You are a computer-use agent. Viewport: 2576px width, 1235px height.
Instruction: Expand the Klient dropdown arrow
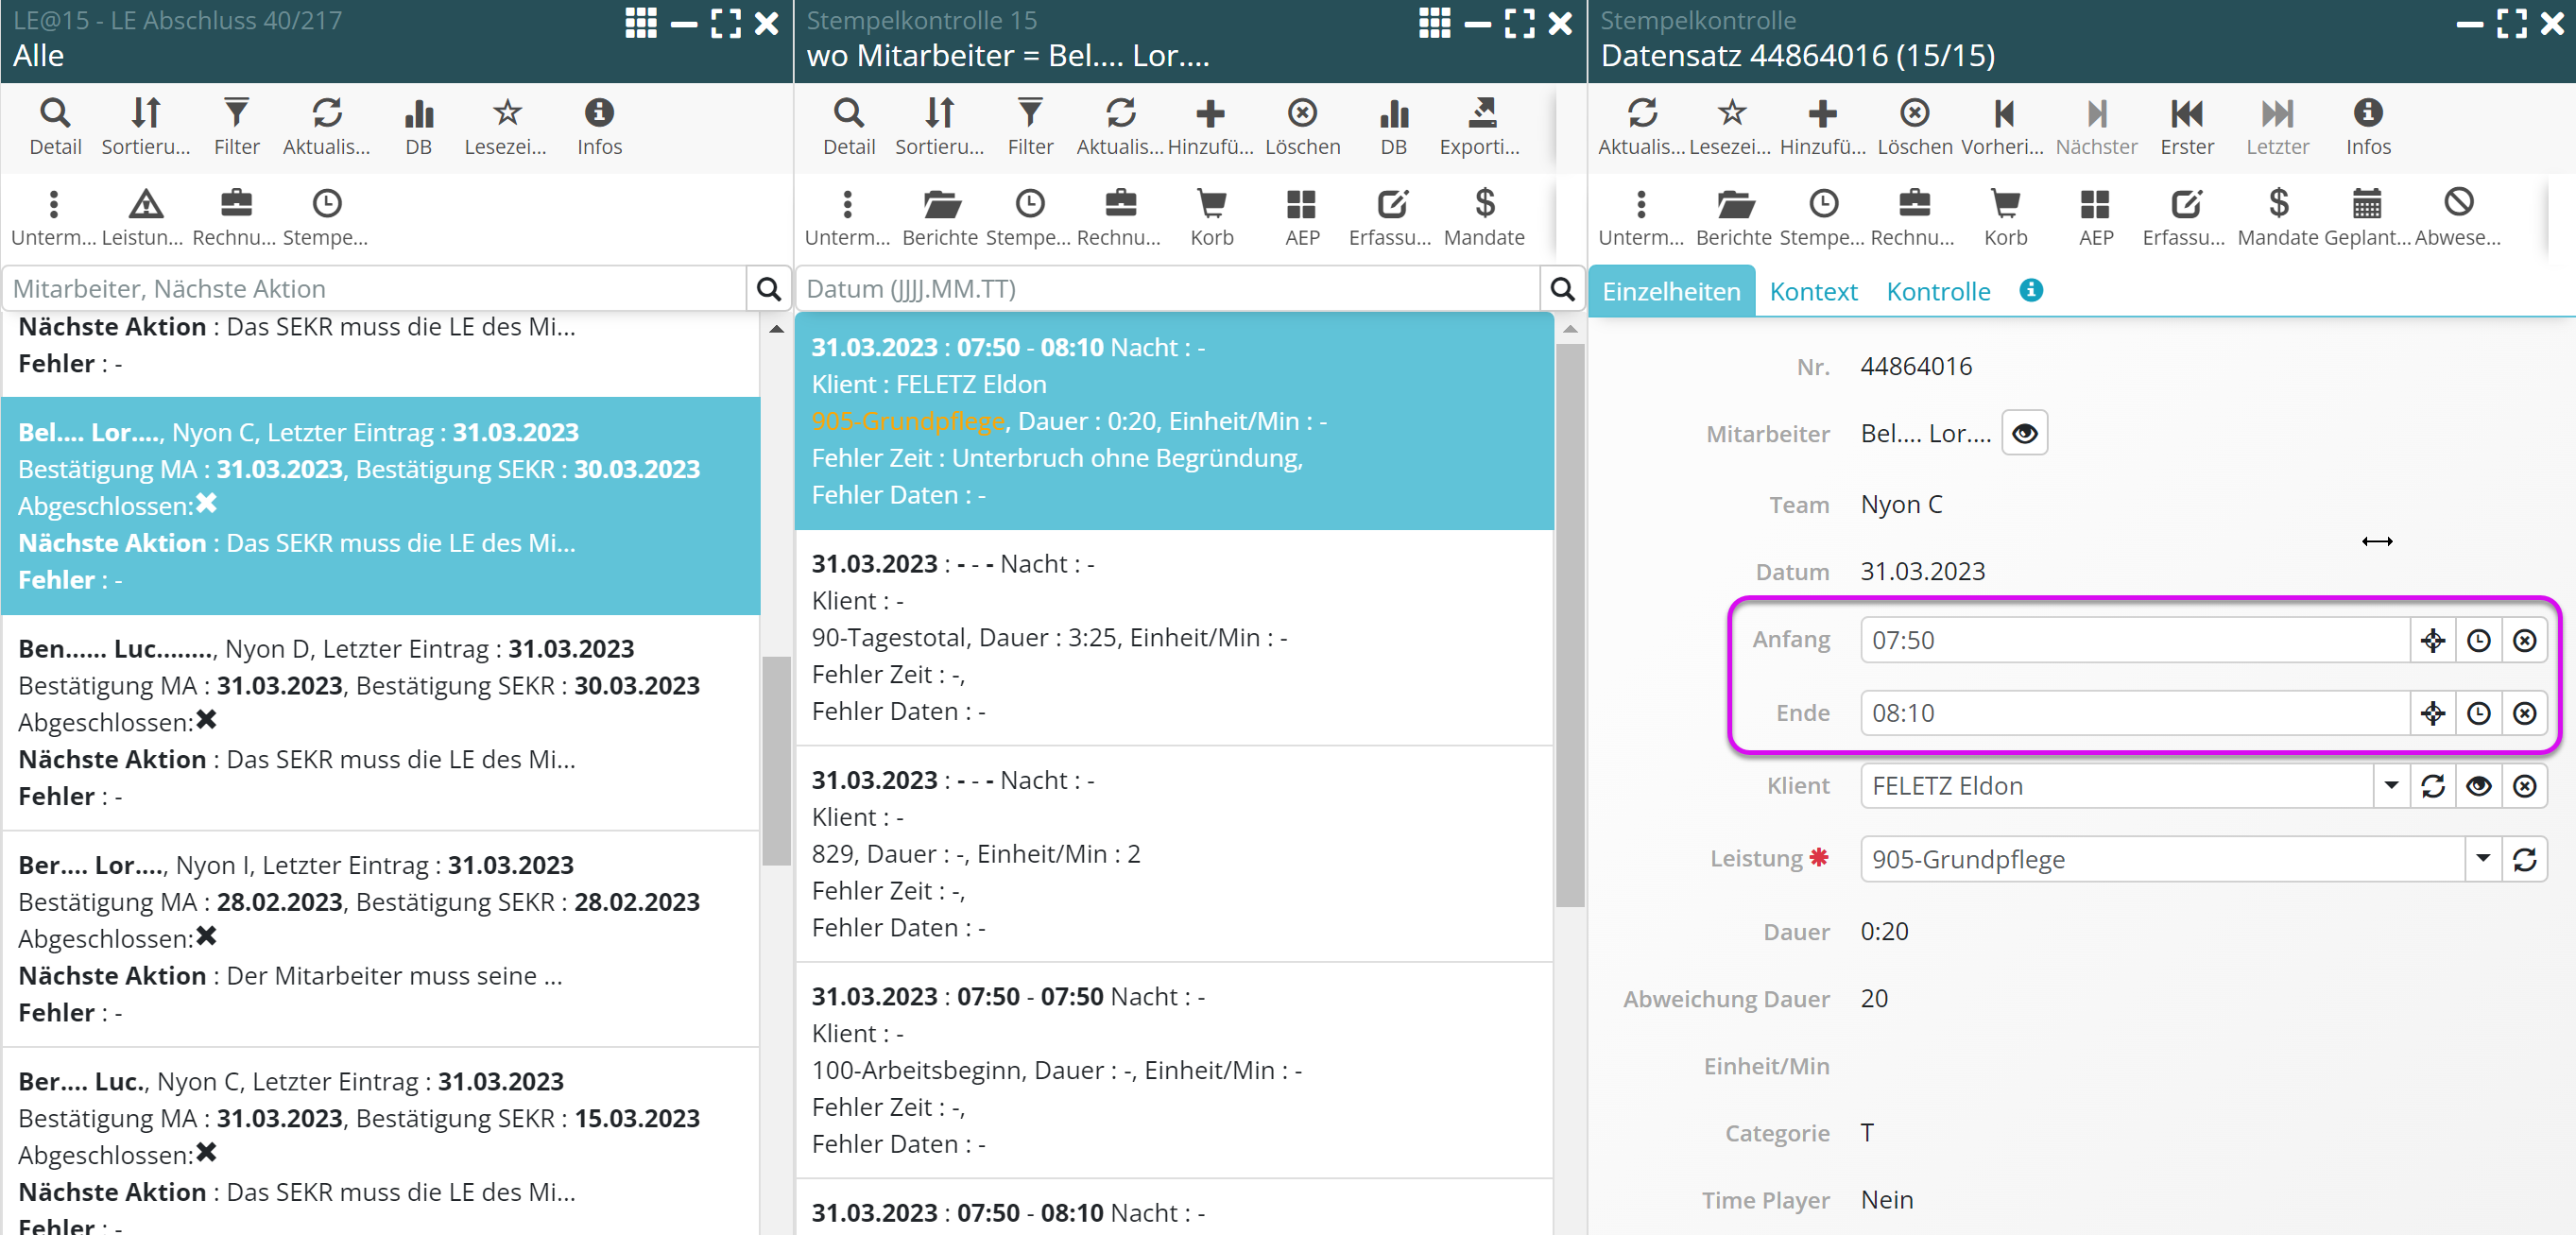(2391, 786)
